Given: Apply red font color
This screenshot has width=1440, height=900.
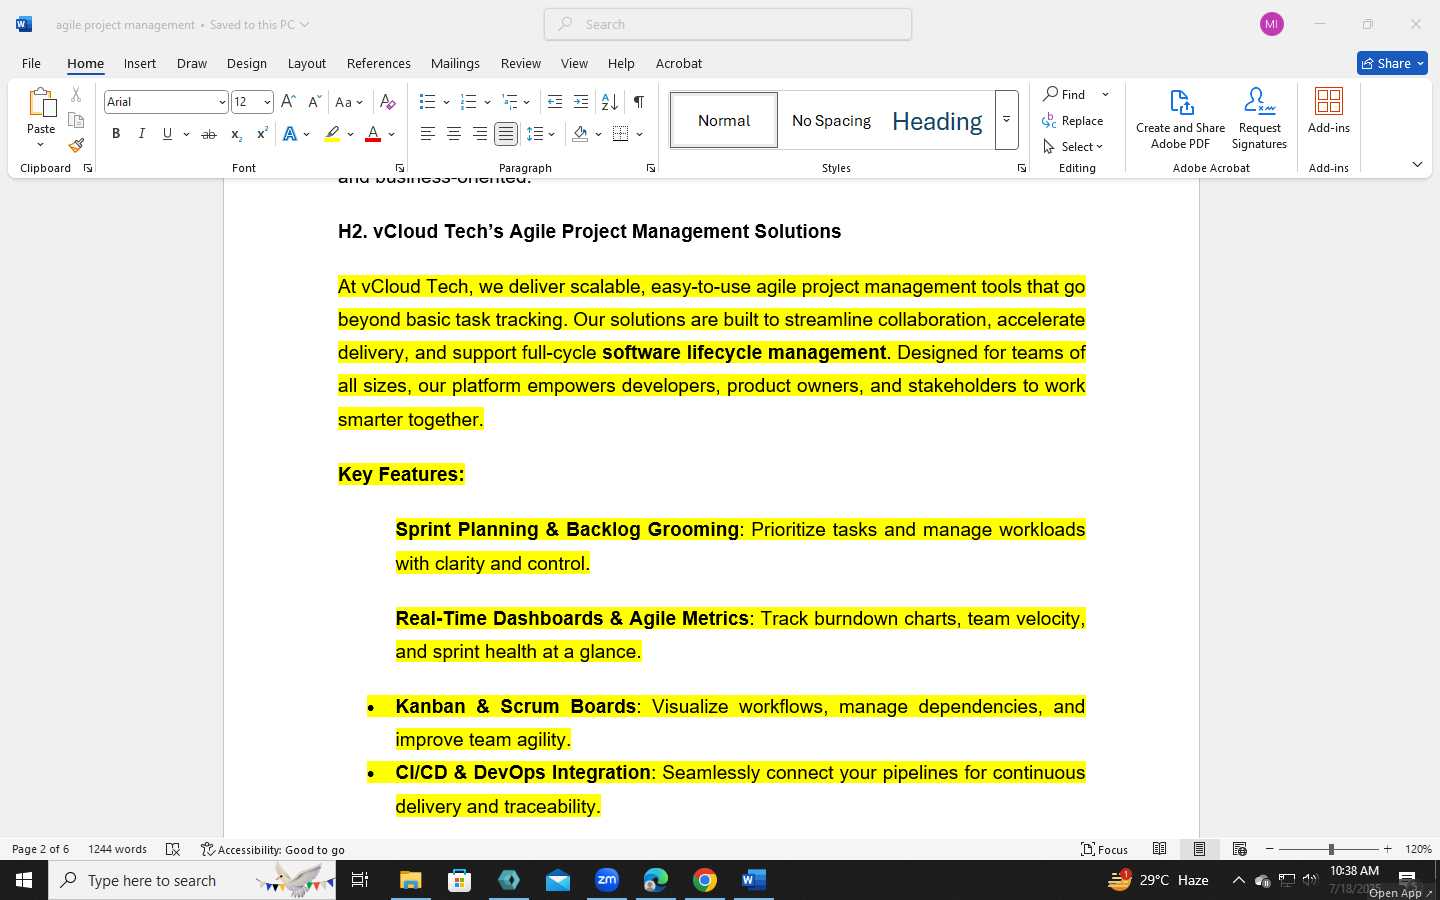Looking at the screenshot, I should point(373,134).
